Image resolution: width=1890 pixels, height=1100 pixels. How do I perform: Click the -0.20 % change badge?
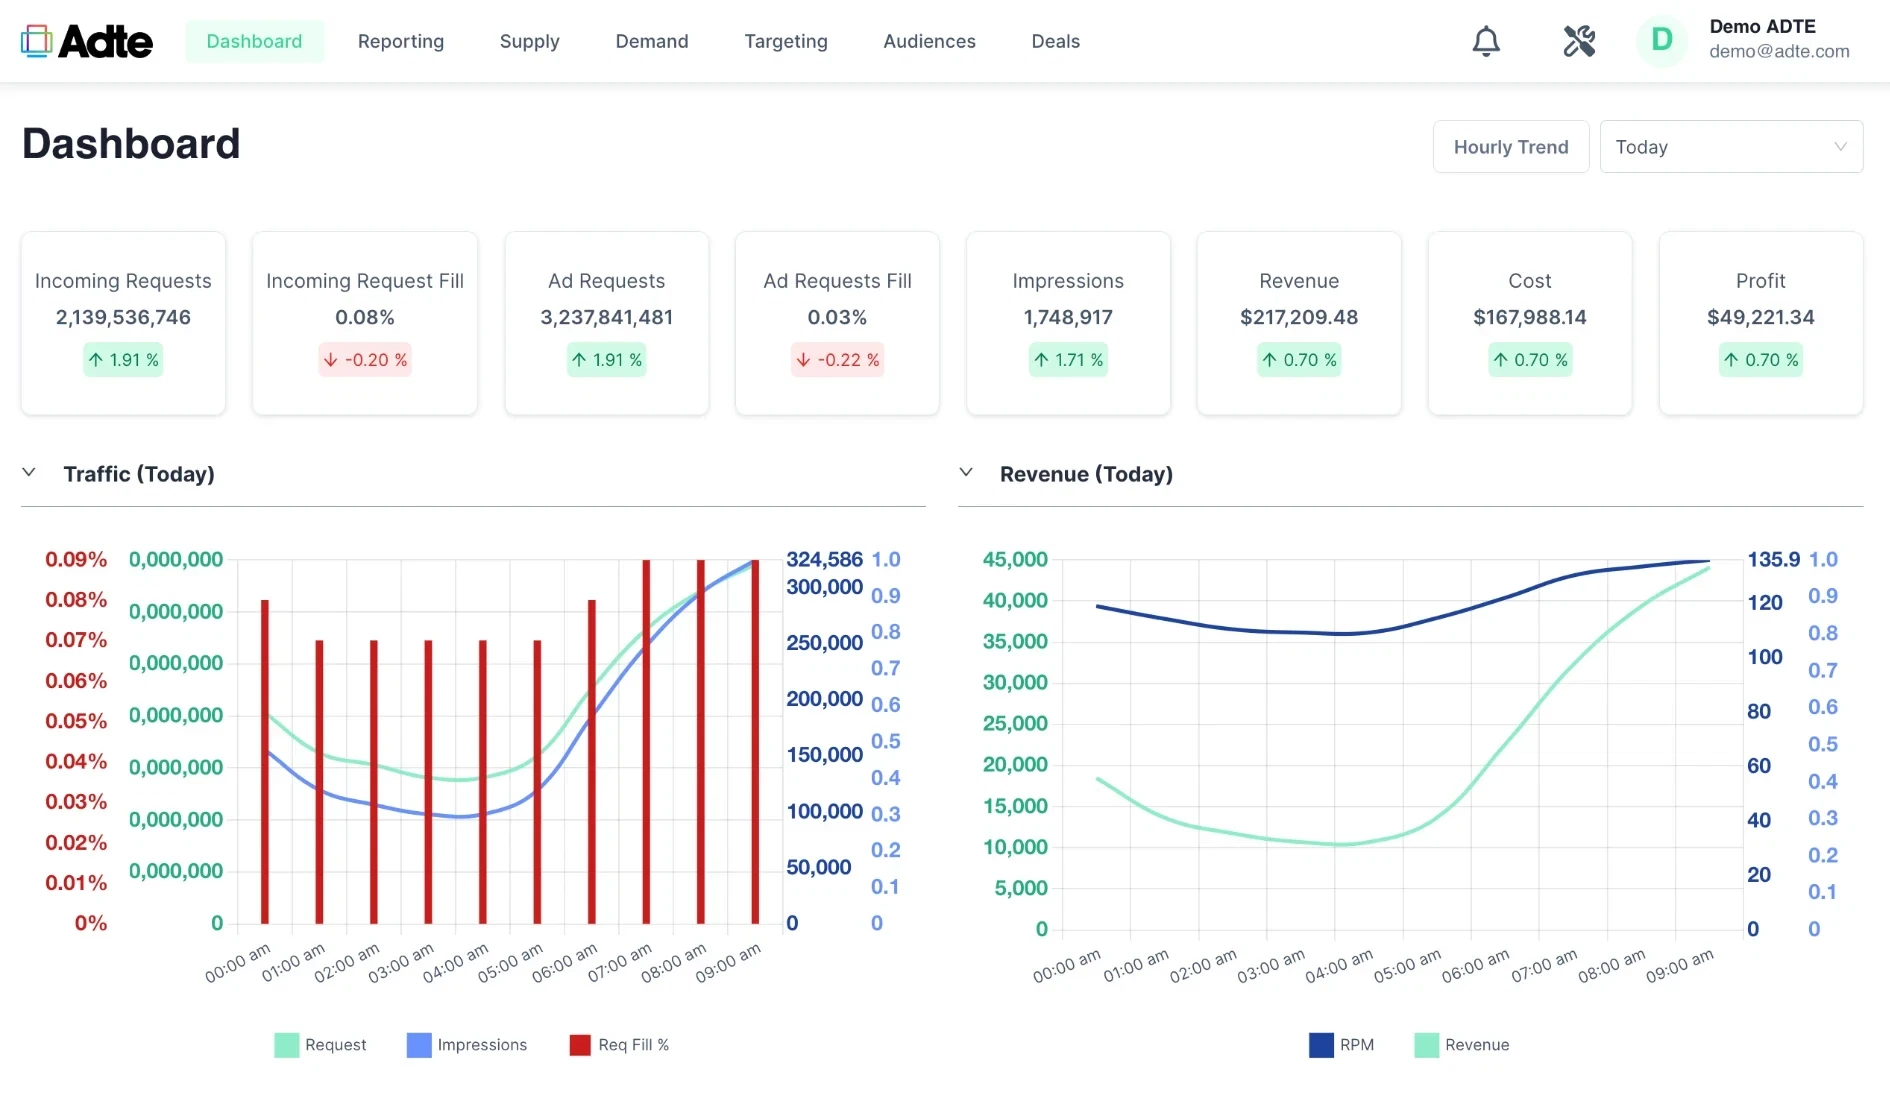pos(365,360)
